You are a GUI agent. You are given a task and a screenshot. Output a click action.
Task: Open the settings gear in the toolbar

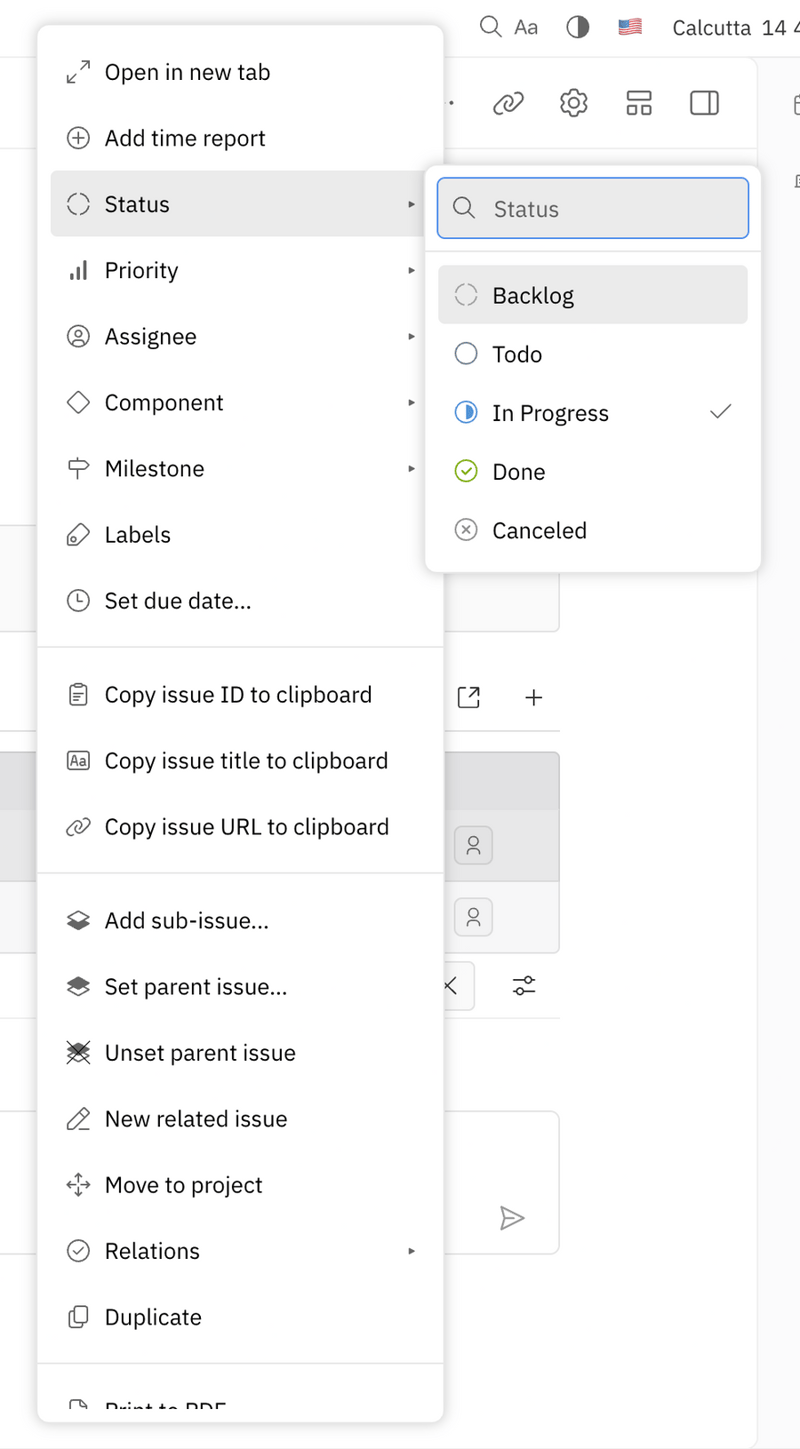(x=573, y=103)
